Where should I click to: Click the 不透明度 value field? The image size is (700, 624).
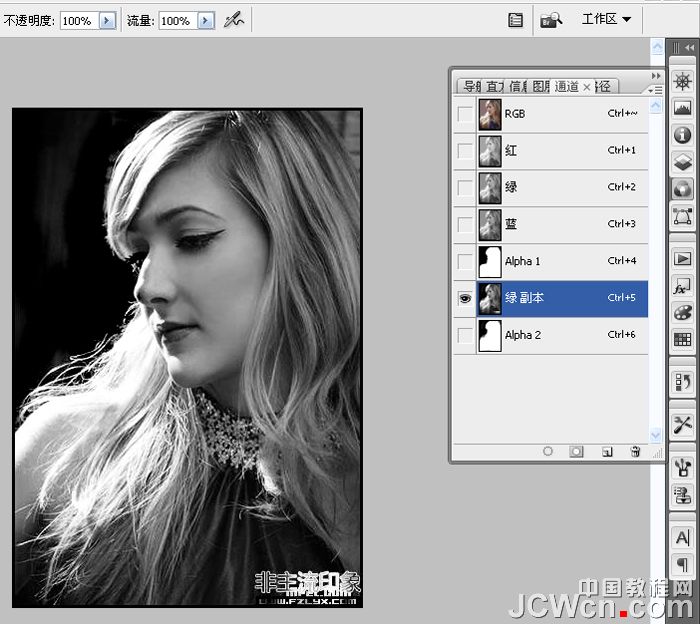[79, 21]
